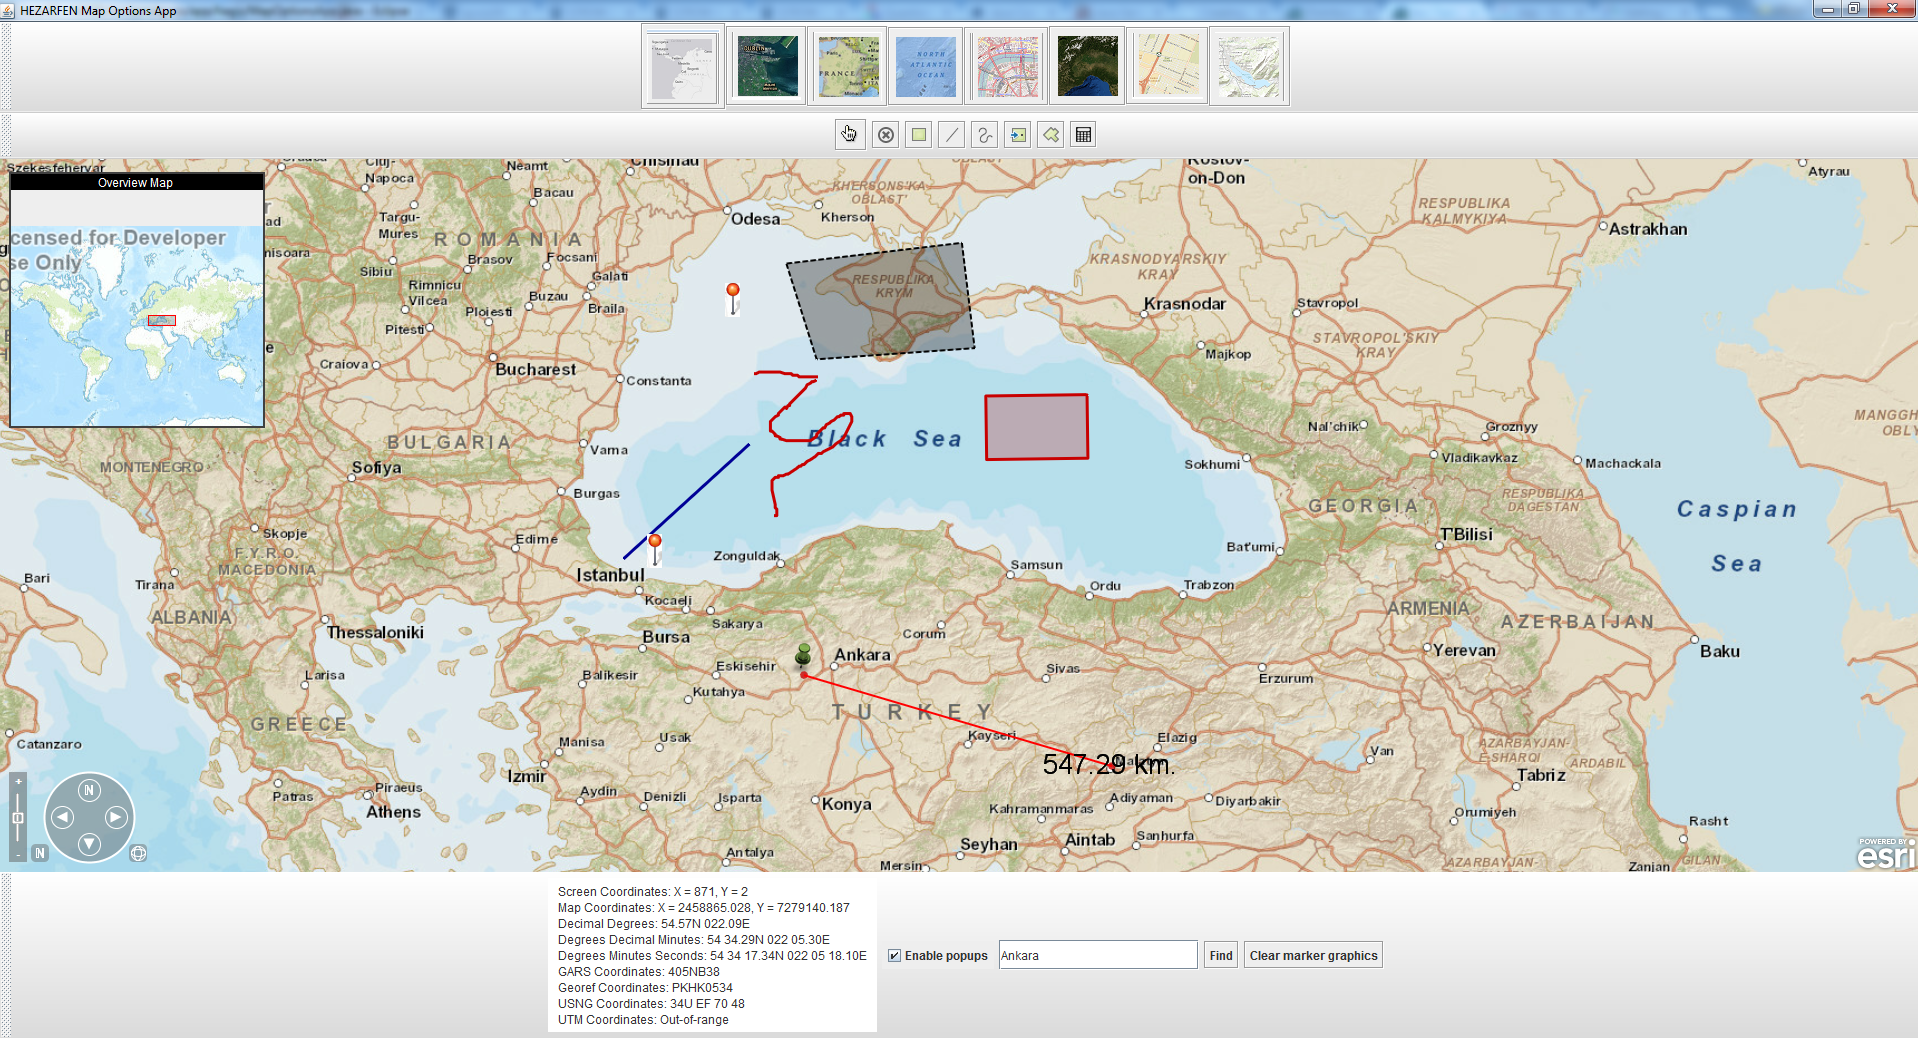This screenshot has width=1918, height=1038.
Task: Click the UTM Coordinates Out-of-range line
Action: 643,1020
